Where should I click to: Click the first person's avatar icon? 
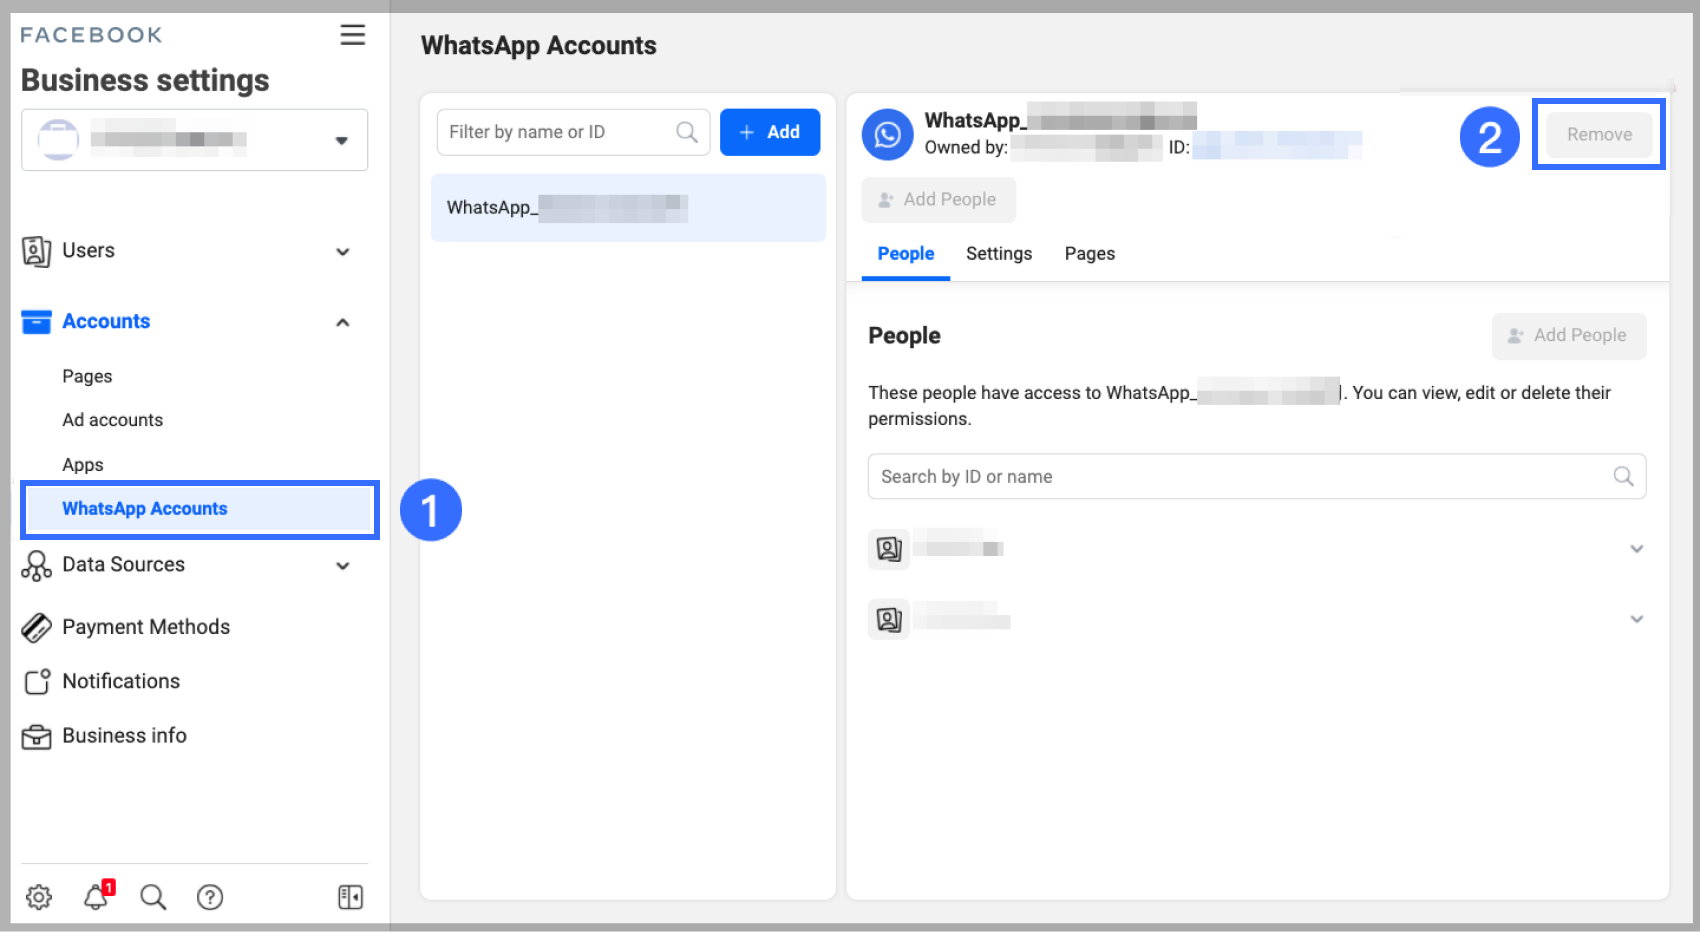889,549
